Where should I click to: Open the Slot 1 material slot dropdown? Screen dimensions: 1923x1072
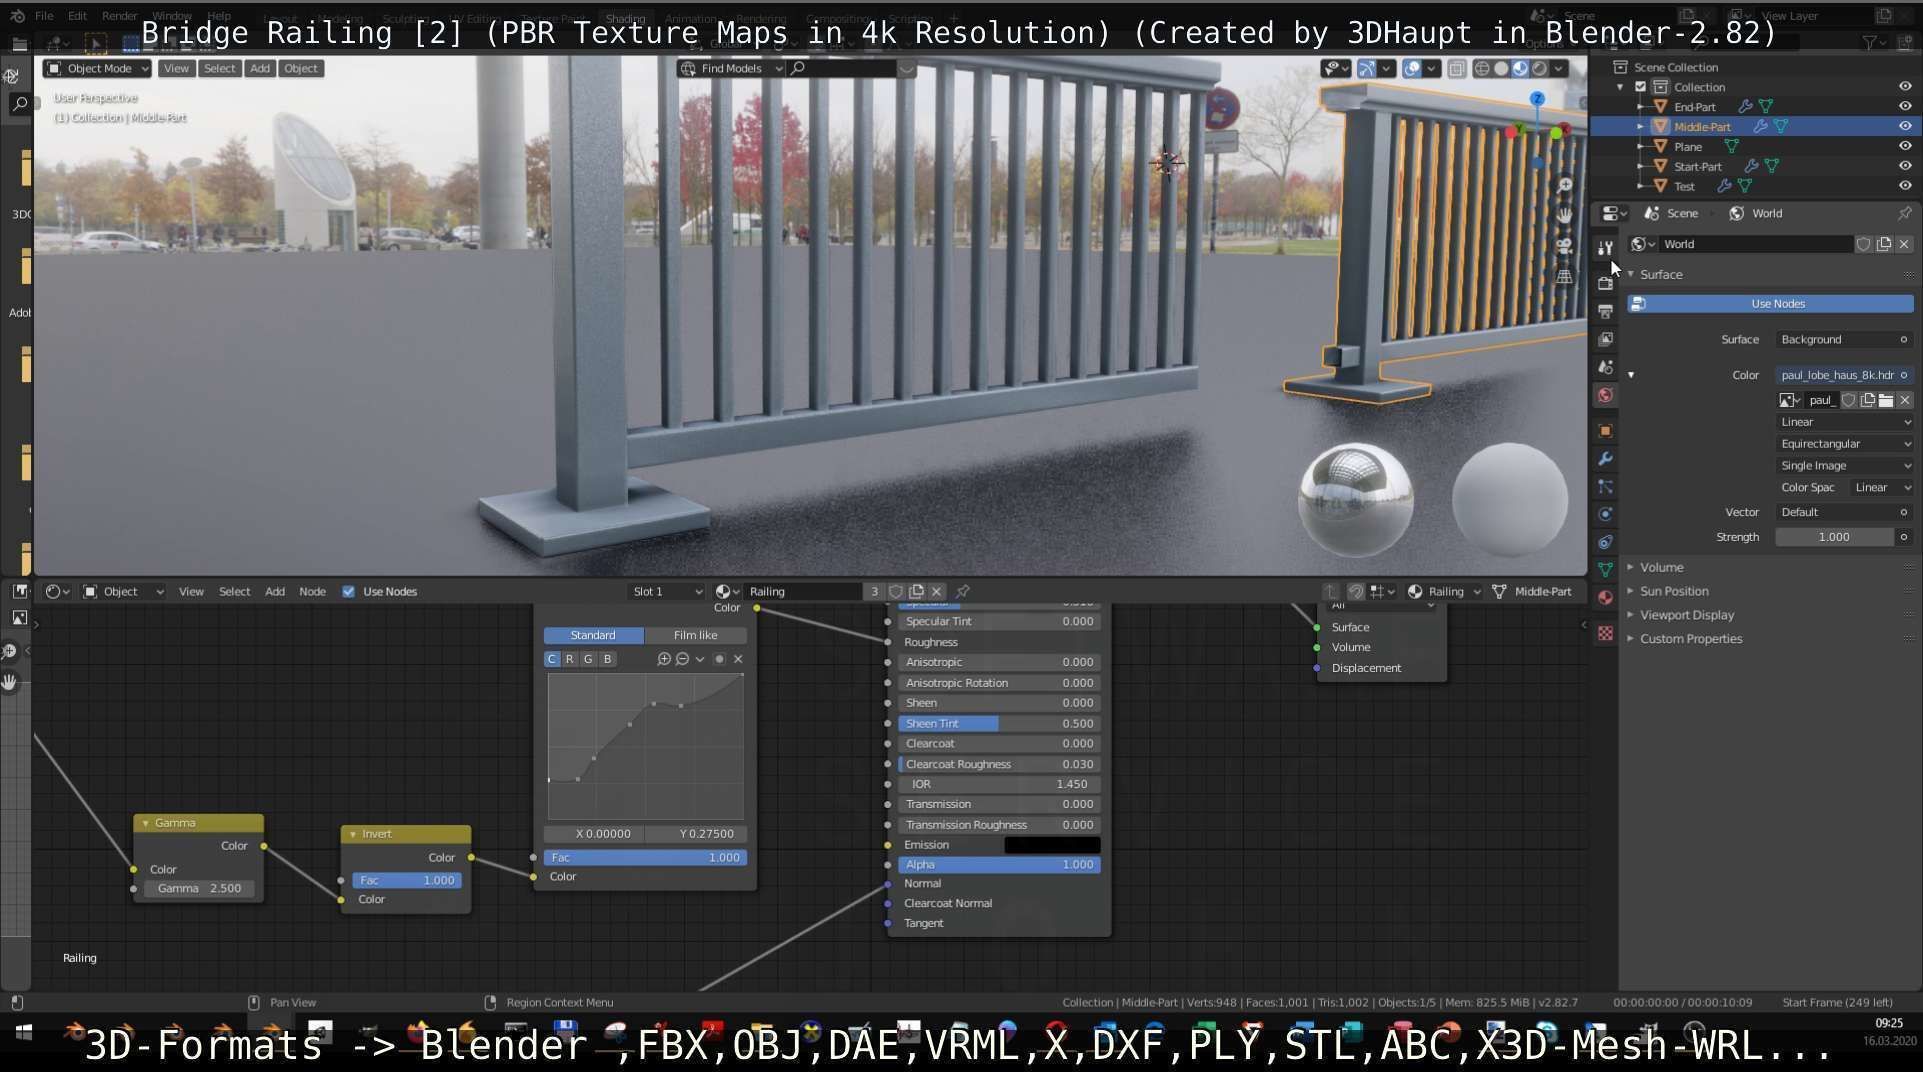pyautogui.click(x=666, y=591)
